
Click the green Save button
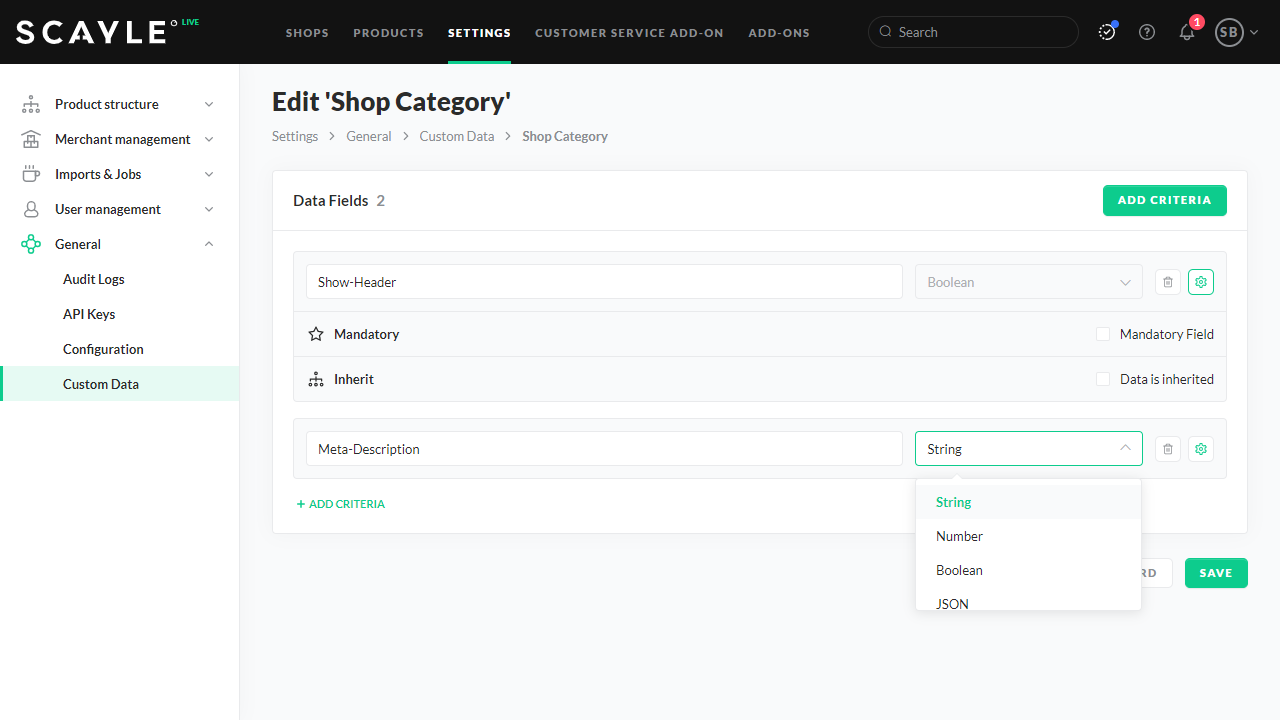point(1216,573)
